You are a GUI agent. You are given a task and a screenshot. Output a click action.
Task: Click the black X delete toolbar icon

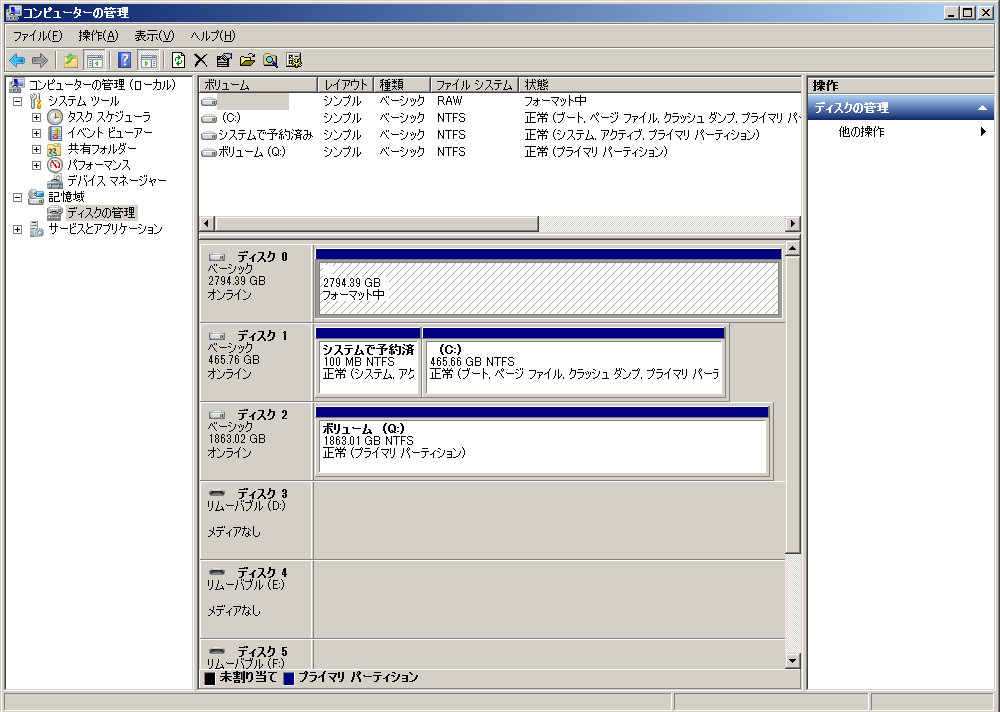[201, 61]
